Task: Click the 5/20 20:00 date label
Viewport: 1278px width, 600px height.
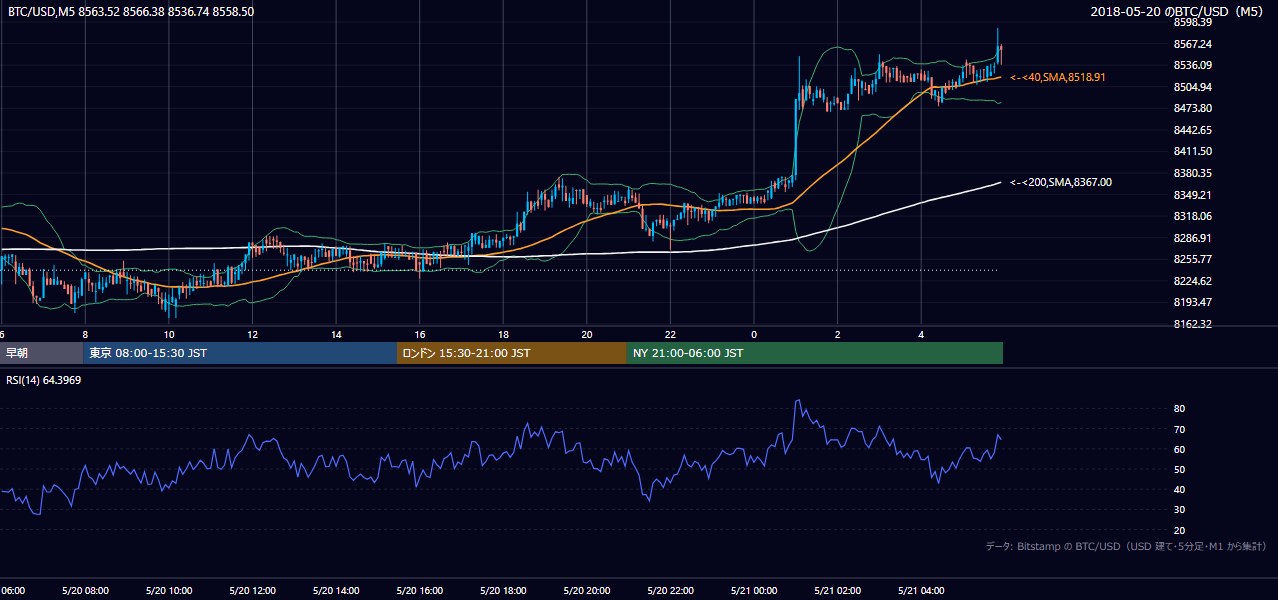Action: point(586,590)
